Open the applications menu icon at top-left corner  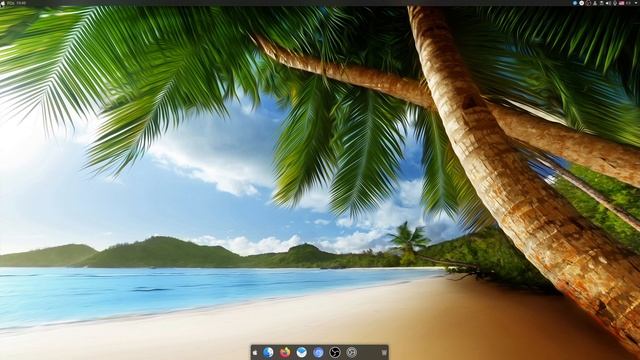click(3, 3)
